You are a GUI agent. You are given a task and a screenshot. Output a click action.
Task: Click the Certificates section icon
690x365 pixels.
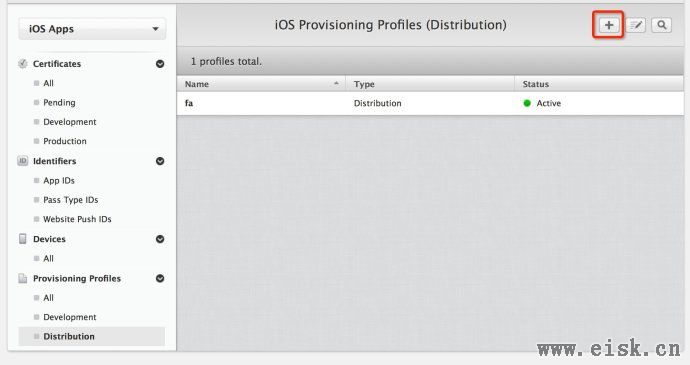[22, 64]
